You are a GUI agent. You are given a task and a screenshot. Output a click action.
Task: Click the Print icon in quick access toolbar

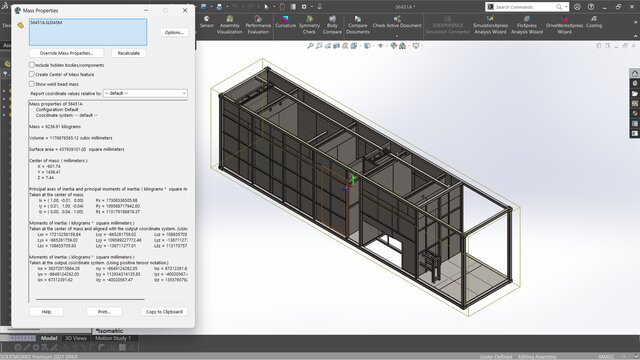219,7
